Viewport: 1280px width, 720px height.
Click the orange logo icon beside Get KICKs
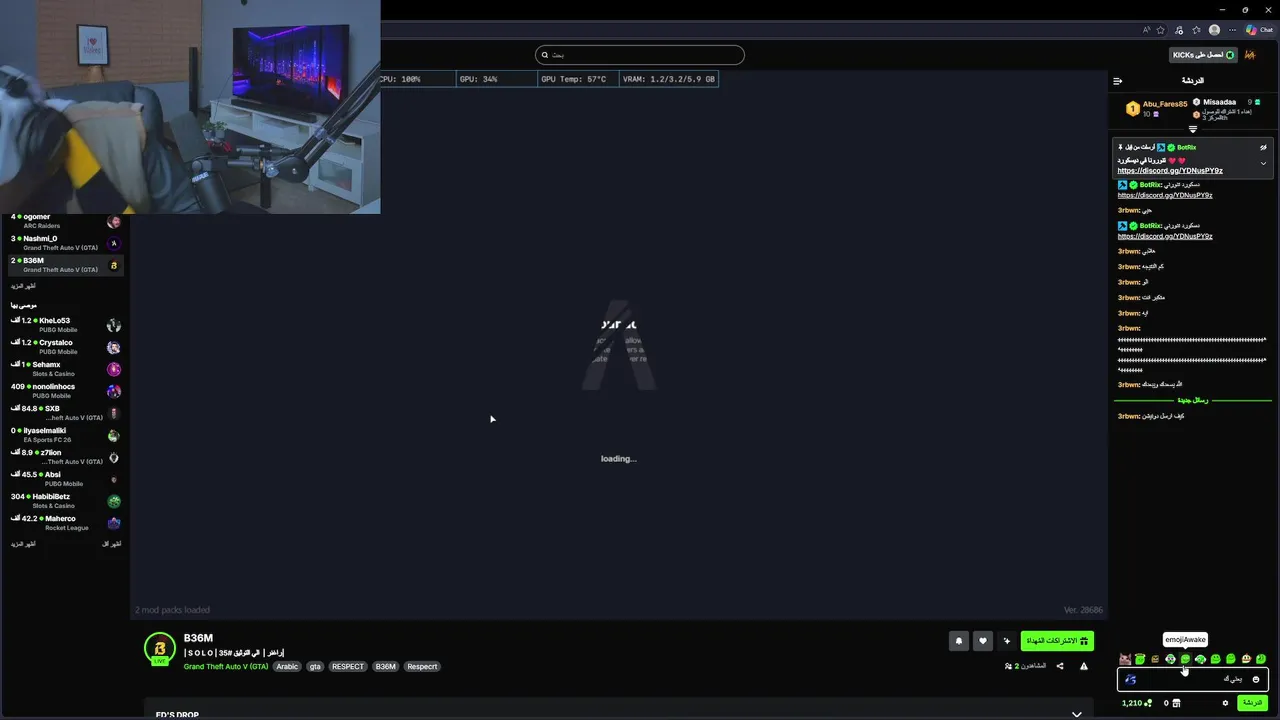click(x=1250, y=55)
